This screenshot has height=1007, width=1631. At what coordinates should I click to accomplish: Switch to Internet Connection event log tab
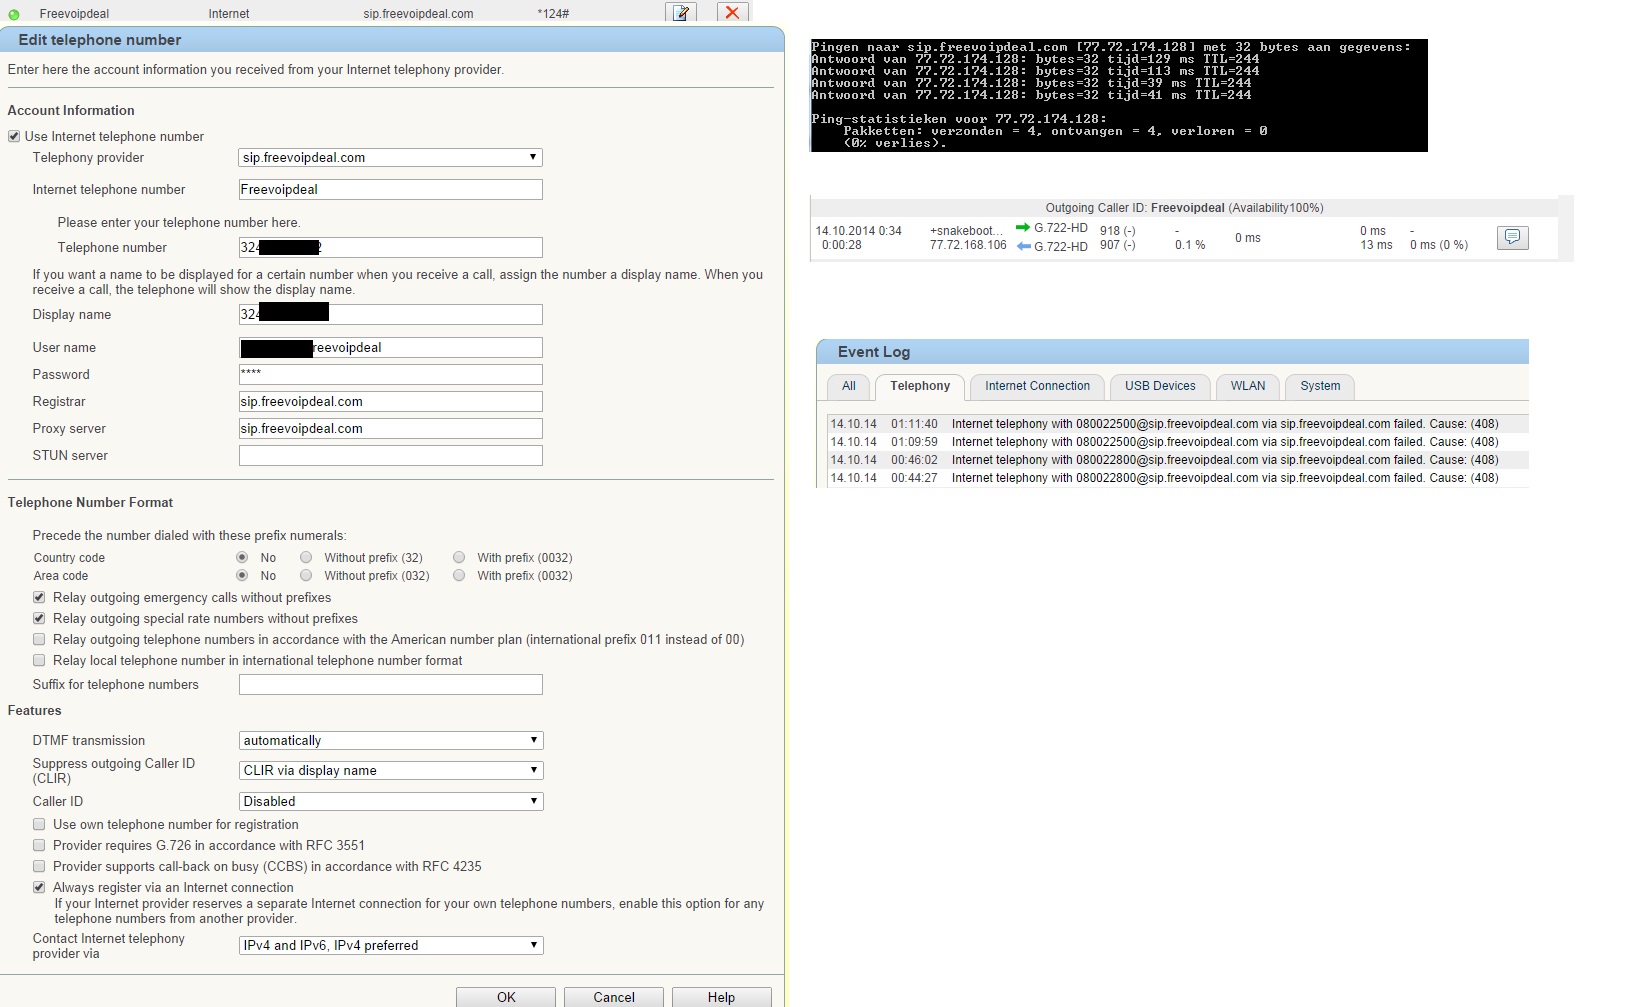point(1037,386)
